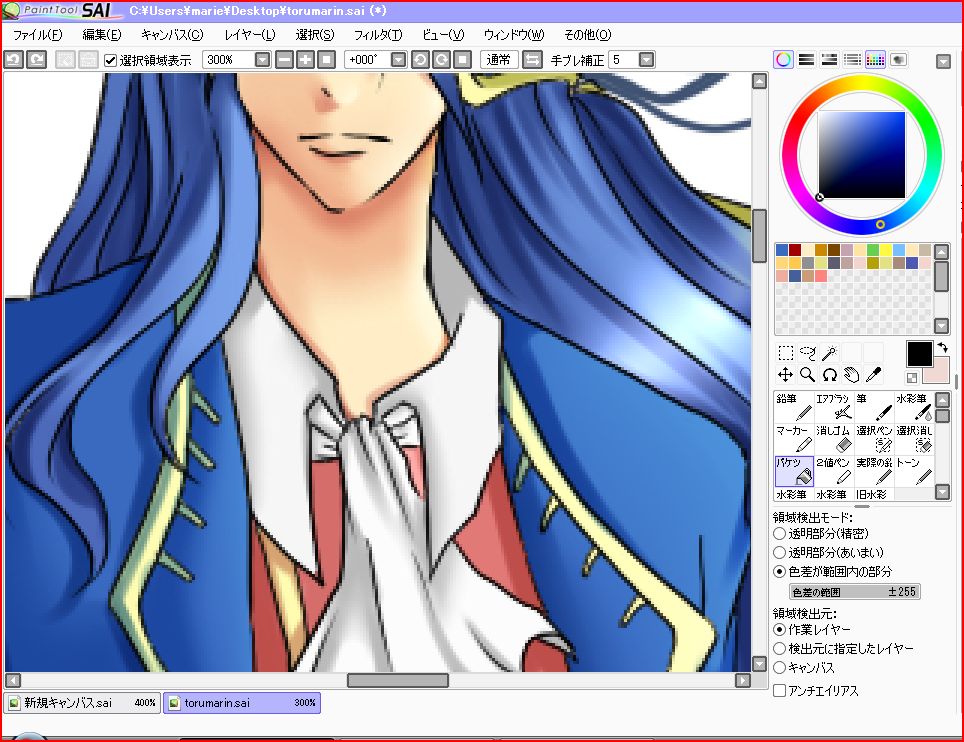The image size is (964, 742).
Task: Select 透明部分(あいまい) detection mode
Action: 780,553
